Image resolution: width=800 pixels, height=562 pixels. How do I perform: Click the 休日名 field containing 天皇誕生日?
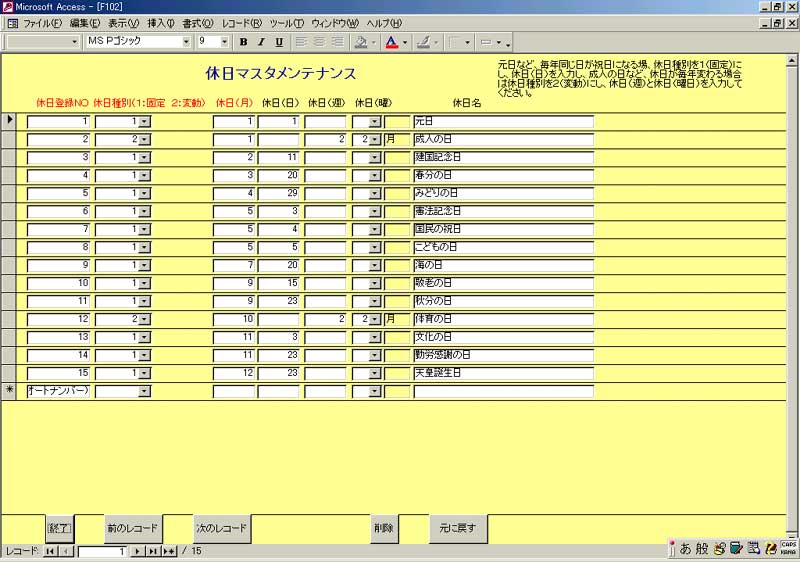[x=504, y=373]
